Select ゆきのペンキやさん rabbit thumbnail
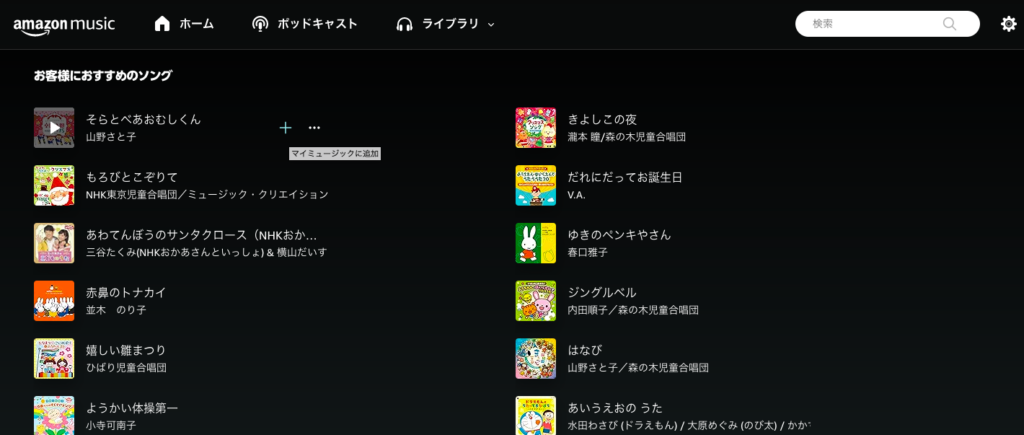The image size is (1024, 435). click(x=536, y=243)
